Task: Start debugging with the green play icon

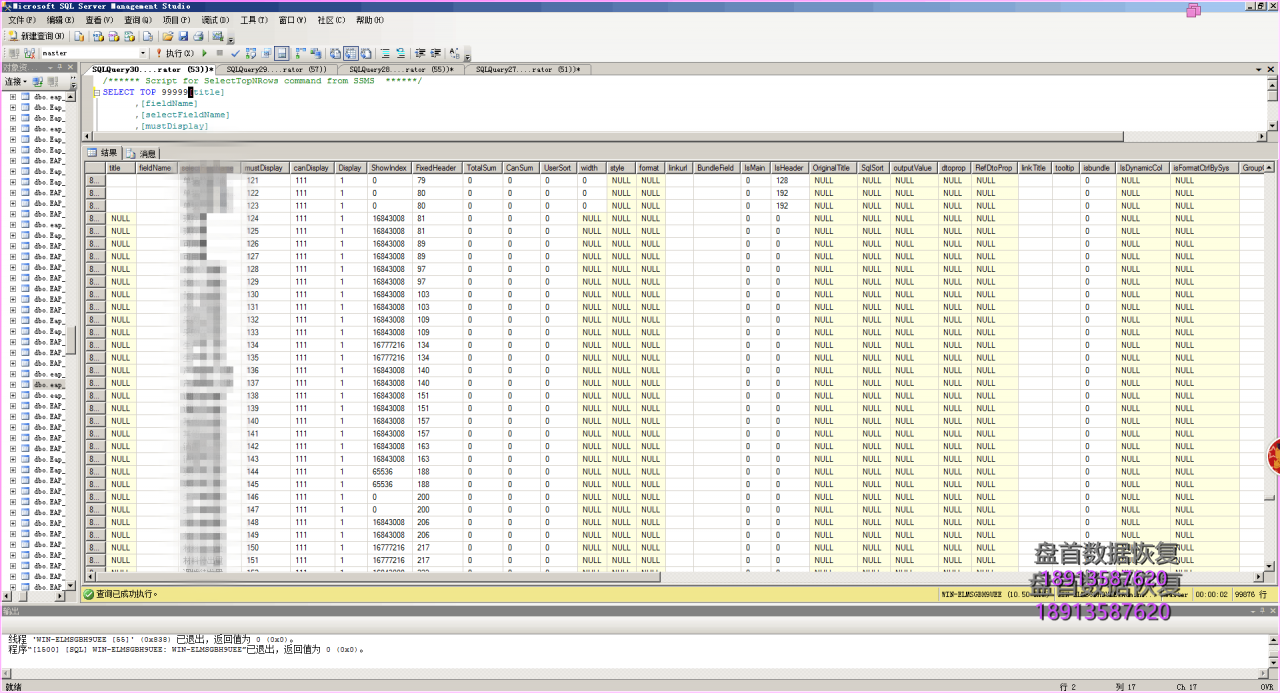Action: (204, 53)
